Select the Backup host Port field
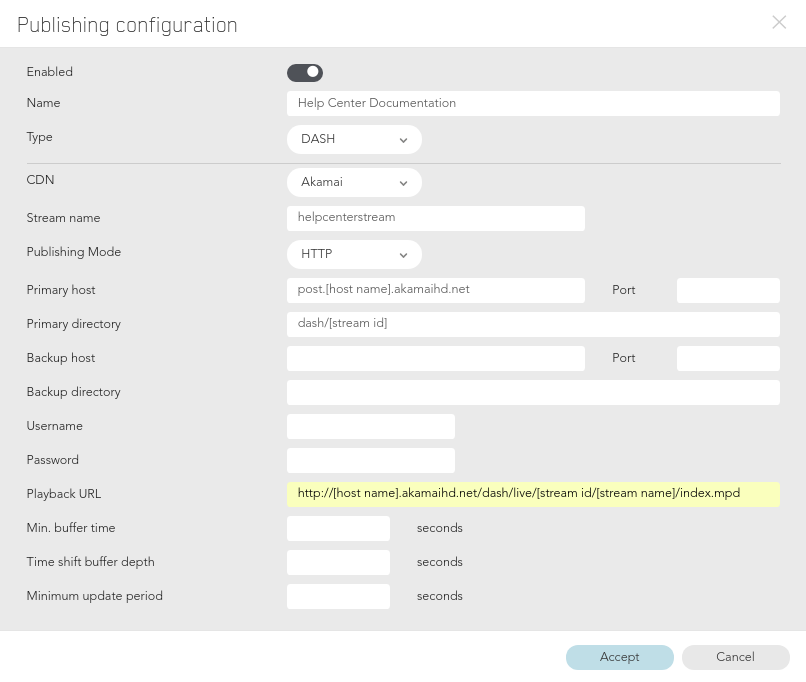Screen dimensions: 806x682 (x=728, y=358)
